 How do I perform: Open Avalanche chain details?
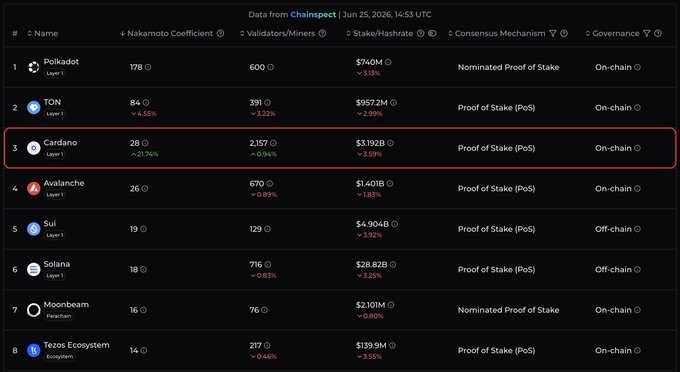click(64, 183)
